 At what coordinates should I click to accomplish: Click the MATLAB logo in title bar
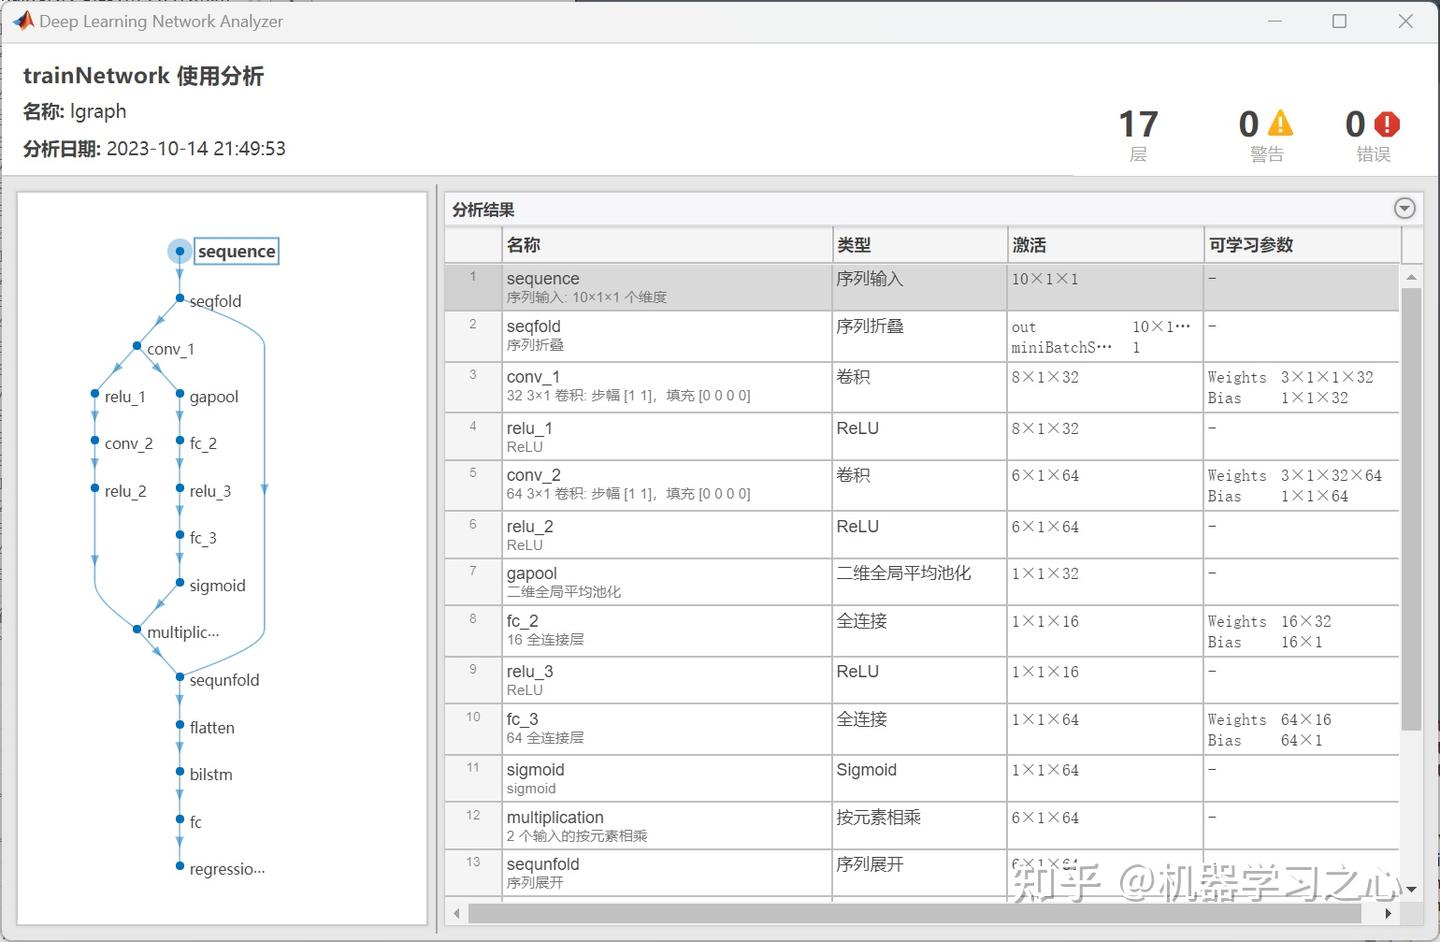tap(23, 21)
